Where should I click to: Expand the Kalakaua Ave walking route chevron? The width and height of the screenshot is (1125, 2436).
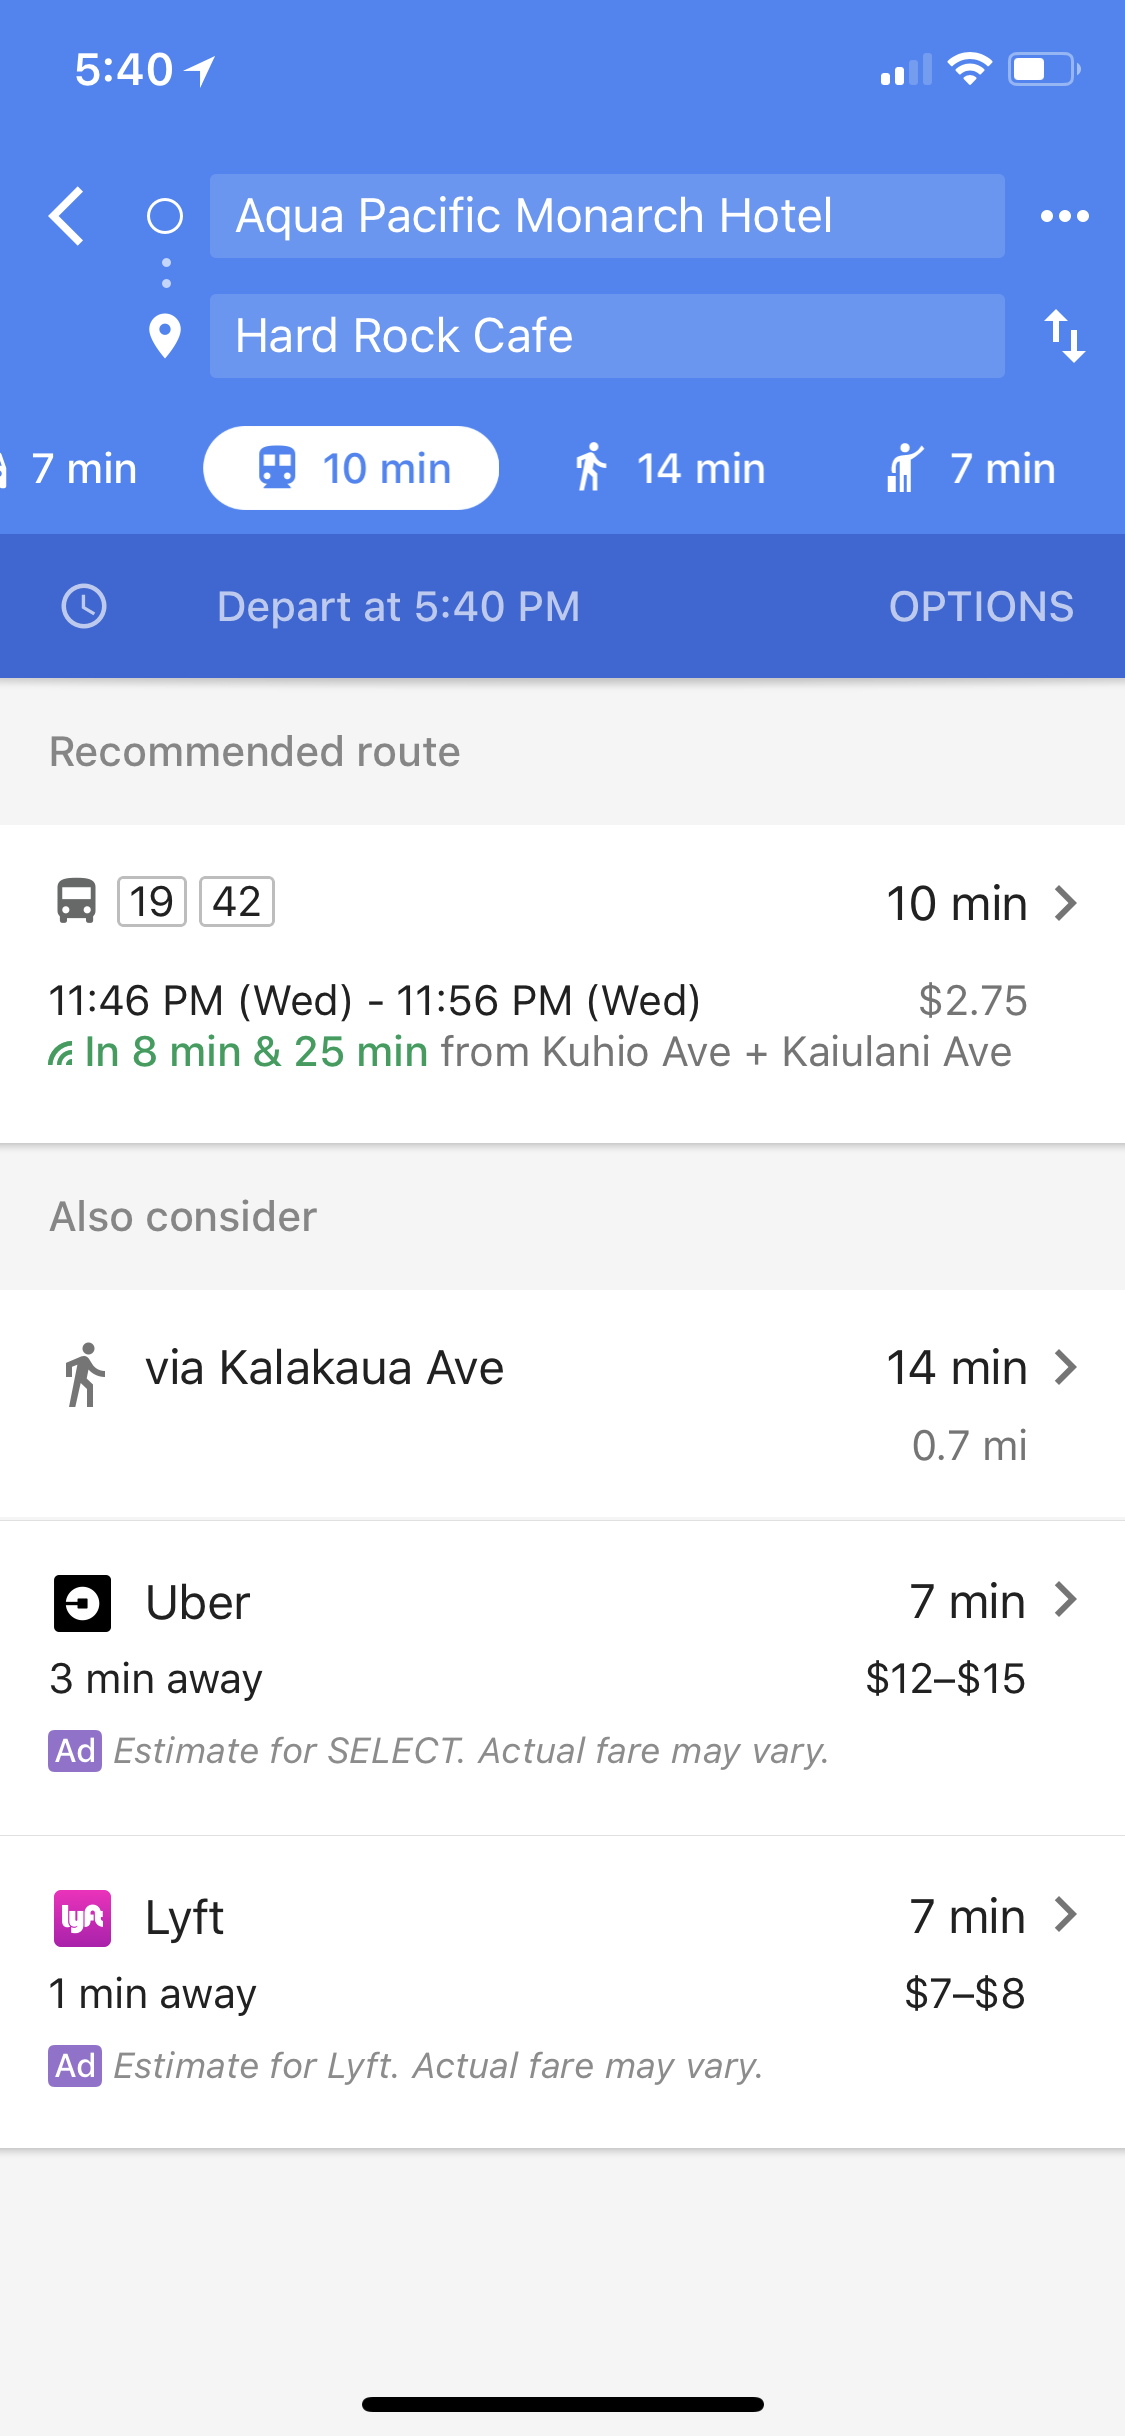click(x=1066, y=1367)
